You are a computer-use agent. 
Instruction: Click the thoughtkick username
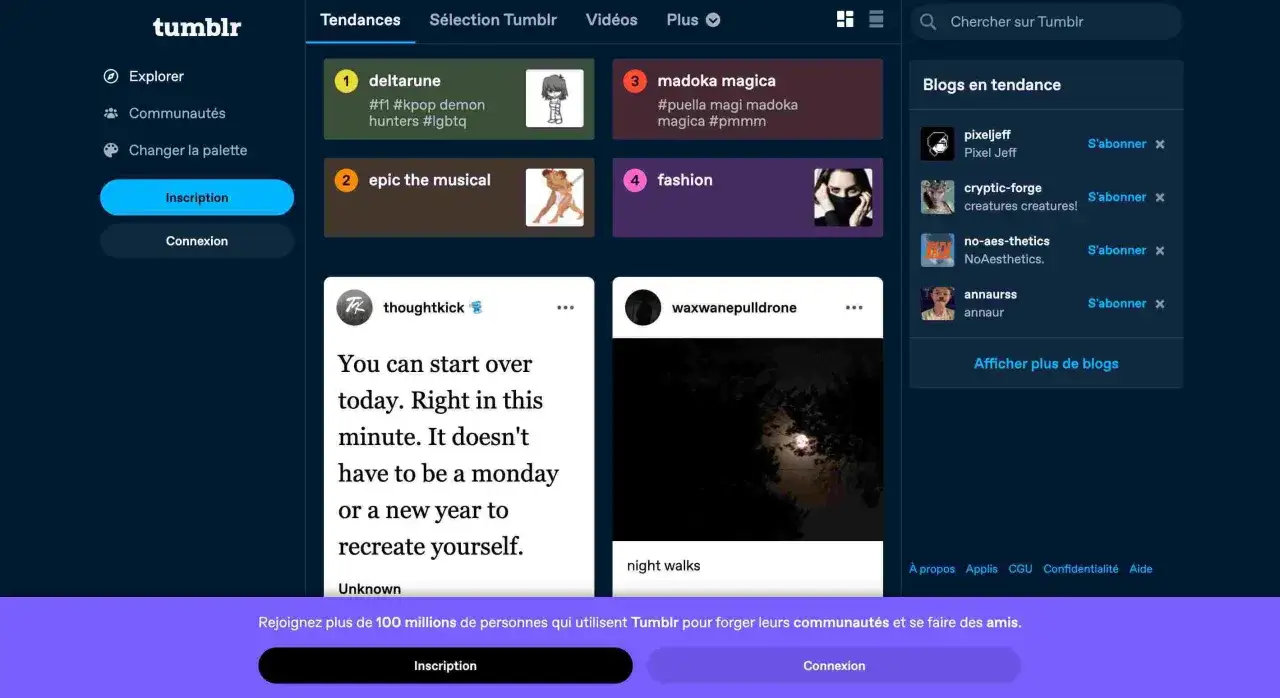[x=424, y=308]
